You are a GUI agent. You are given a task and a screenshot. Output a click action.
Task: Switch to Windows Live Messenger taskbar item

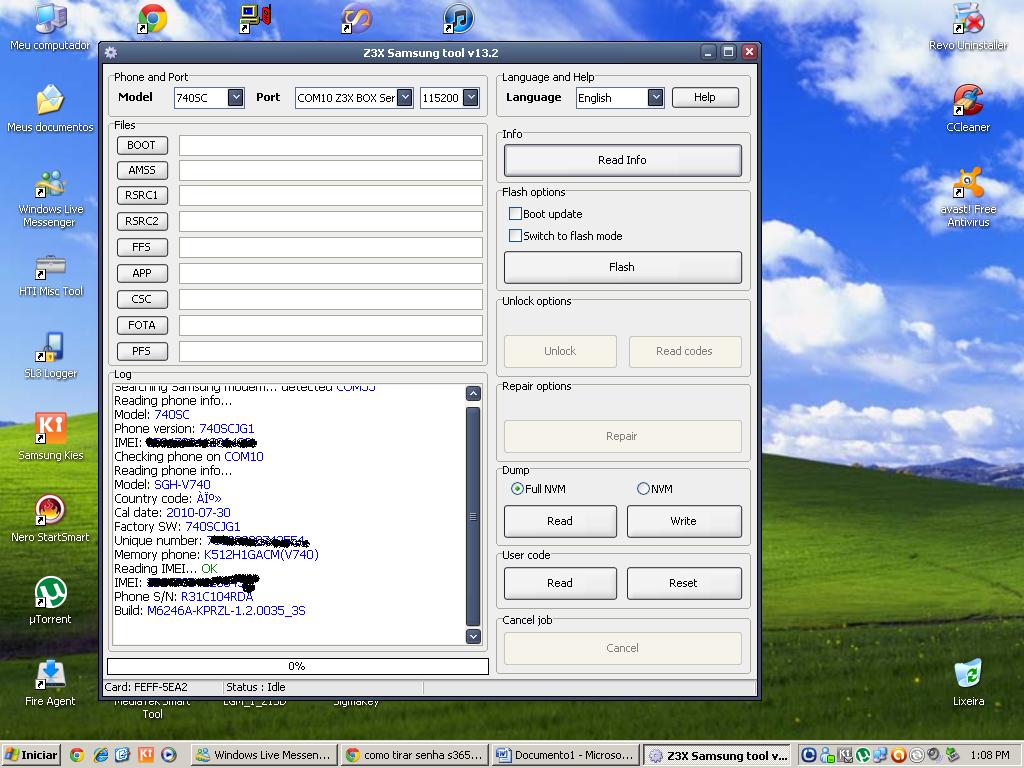pyautogui.click(x=265, y=756)
